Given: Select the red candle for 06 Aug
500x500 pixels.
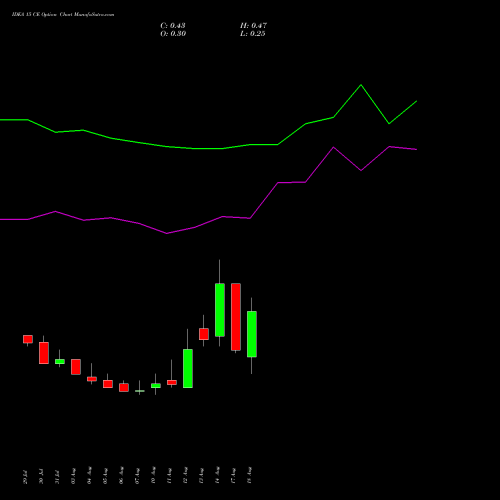Looking at the screenshot, I should 124,387.
